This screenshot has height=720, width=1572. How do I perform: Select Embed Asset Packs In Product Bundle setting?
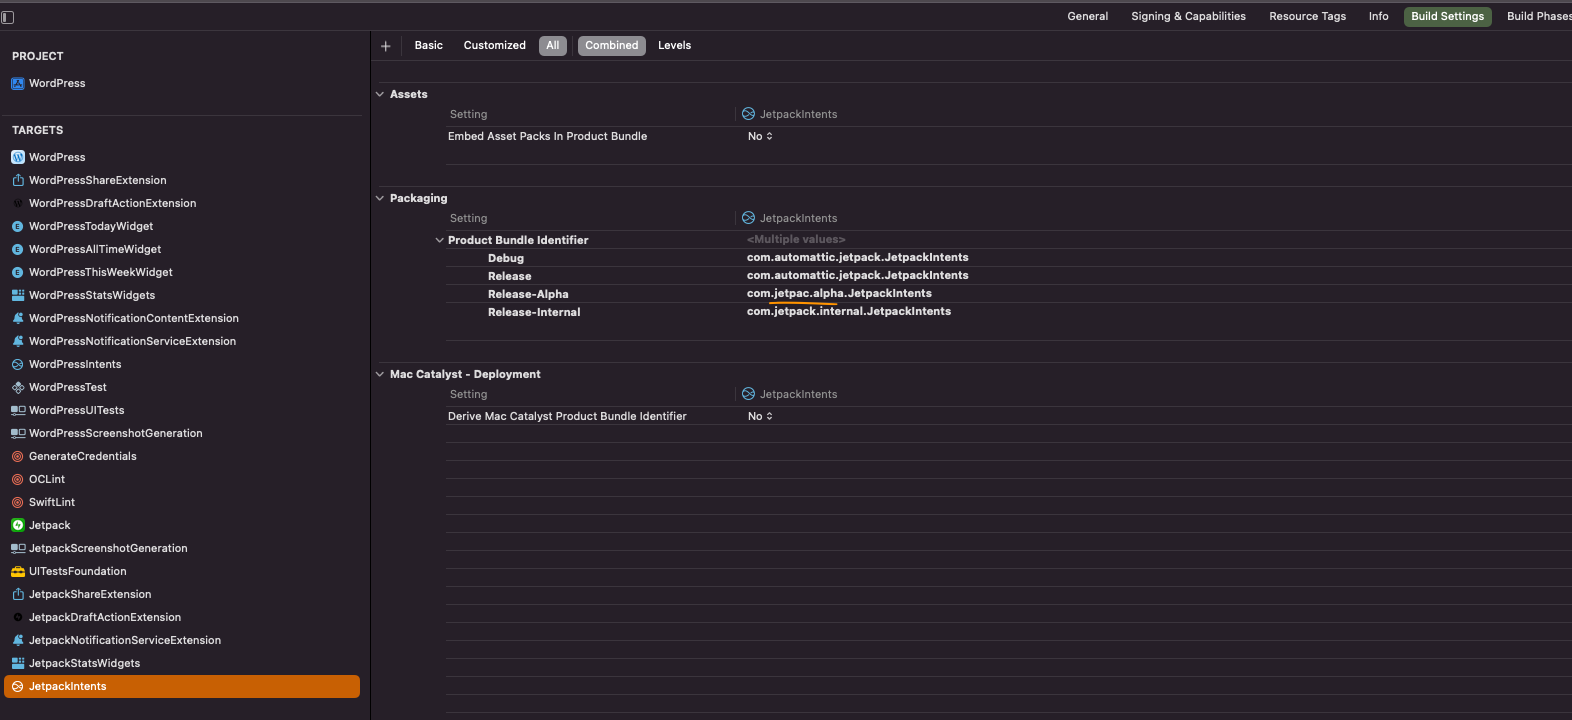tap(547, 136)
